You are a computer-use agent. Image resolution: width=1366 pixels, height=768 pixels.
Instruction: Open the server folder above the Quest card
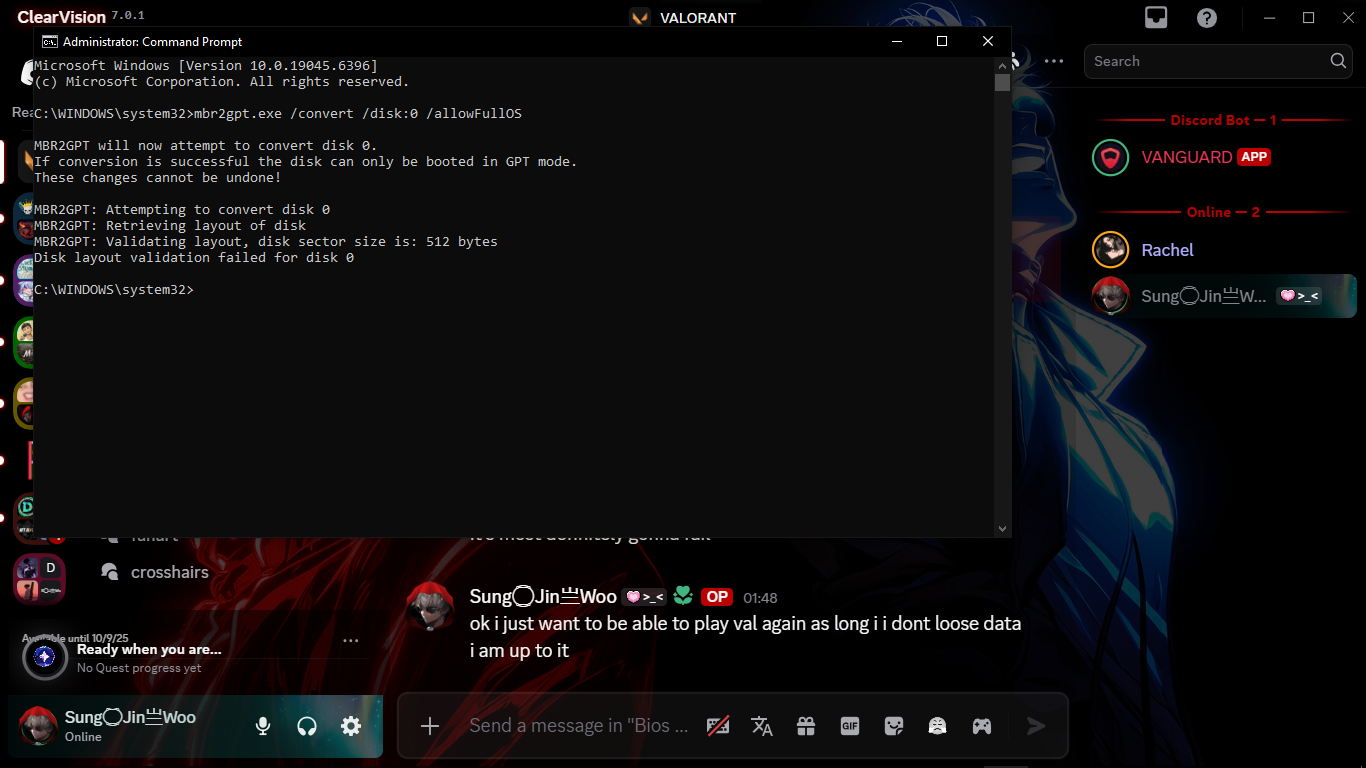click(39, 579)
